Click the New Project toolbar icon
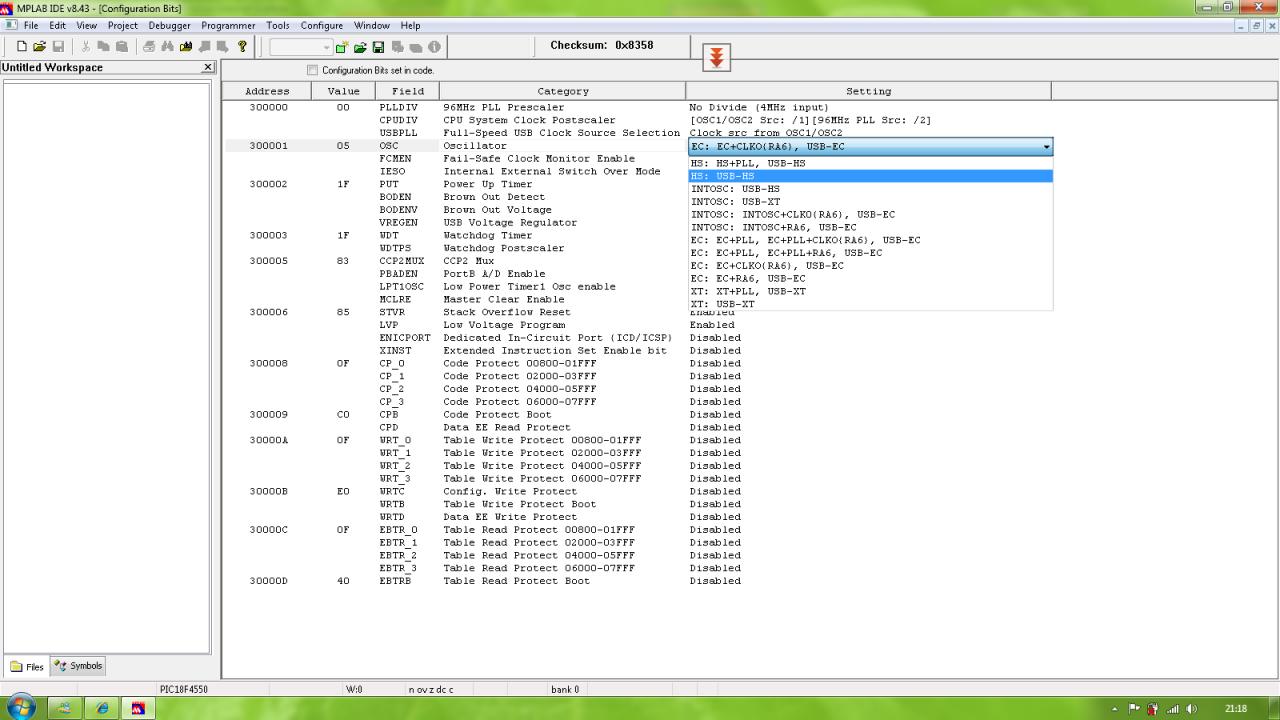The height and width of the screenshot is (720, 1280). click(x=342, y=47)
